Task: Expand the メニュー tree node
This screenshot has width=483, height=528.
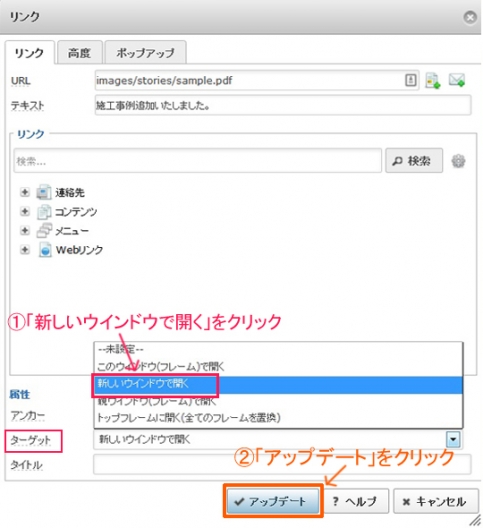Action: click(x=25, y=231)
